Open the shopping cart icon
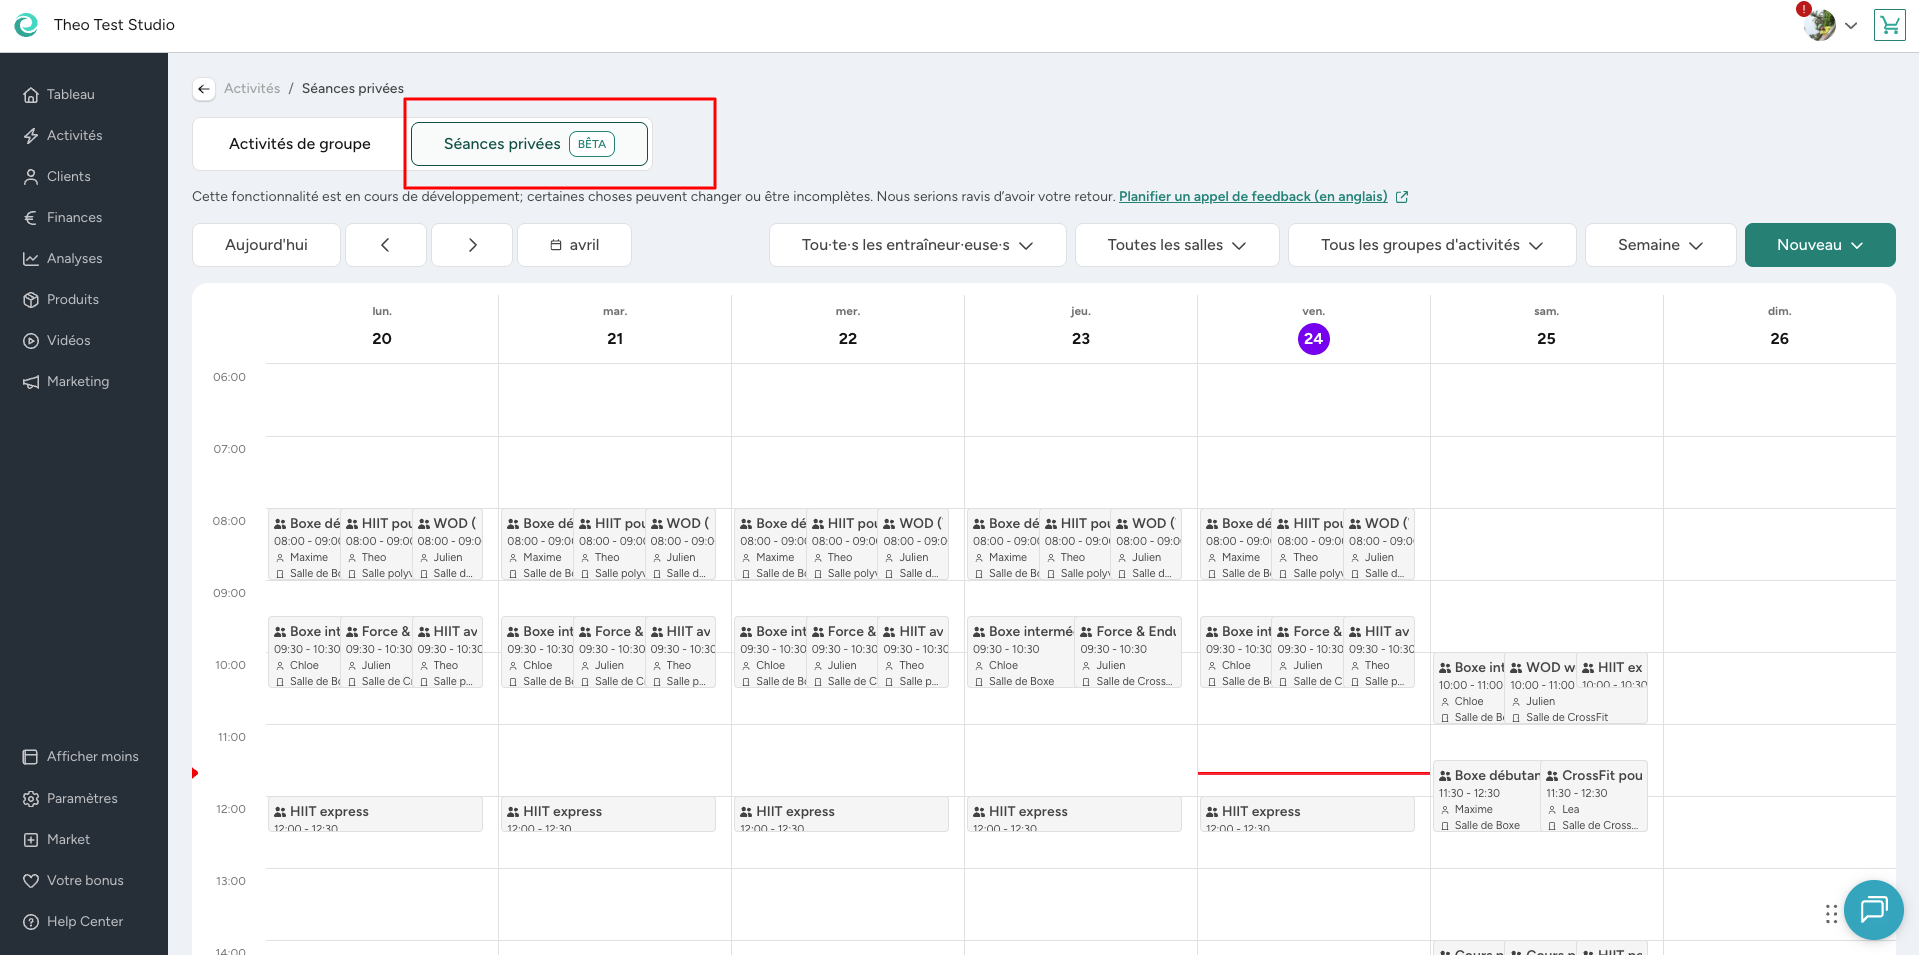Screen dimensions: 1919x955 click(x=1889, y=25)
